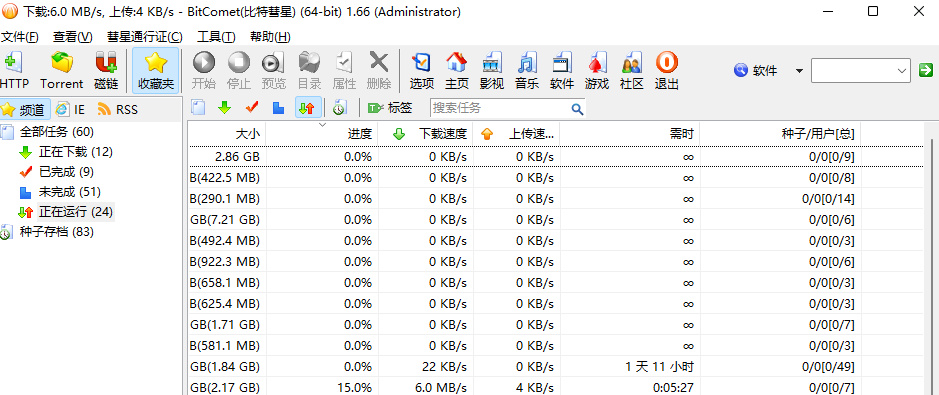Select the 2.86 GB task row
Viewport: 939px width, 395px height.
[x=556, y=157]
